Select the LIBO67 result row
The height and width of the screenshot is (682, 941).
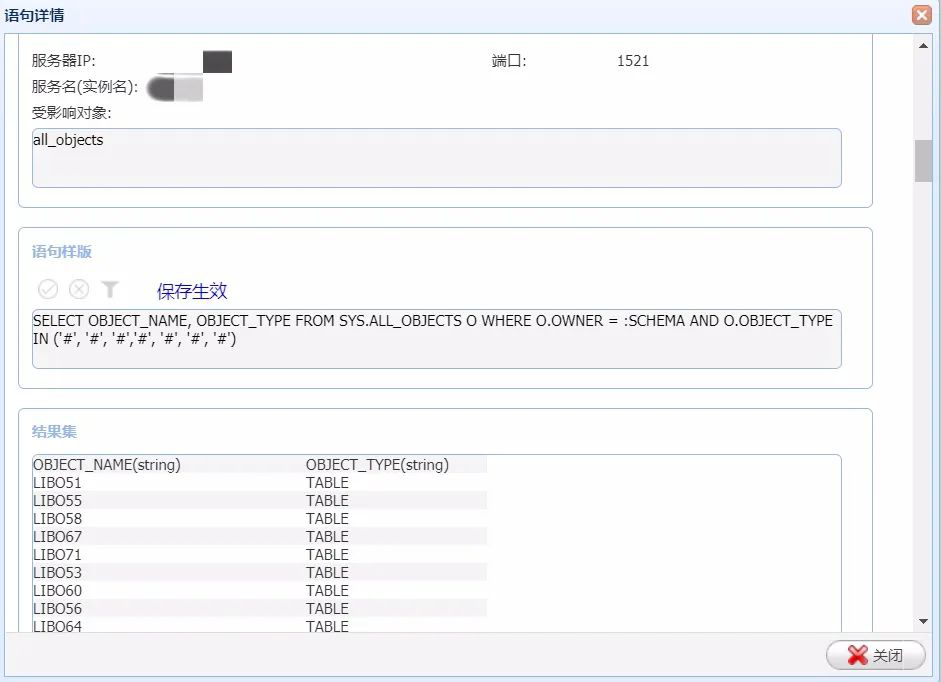58,537
